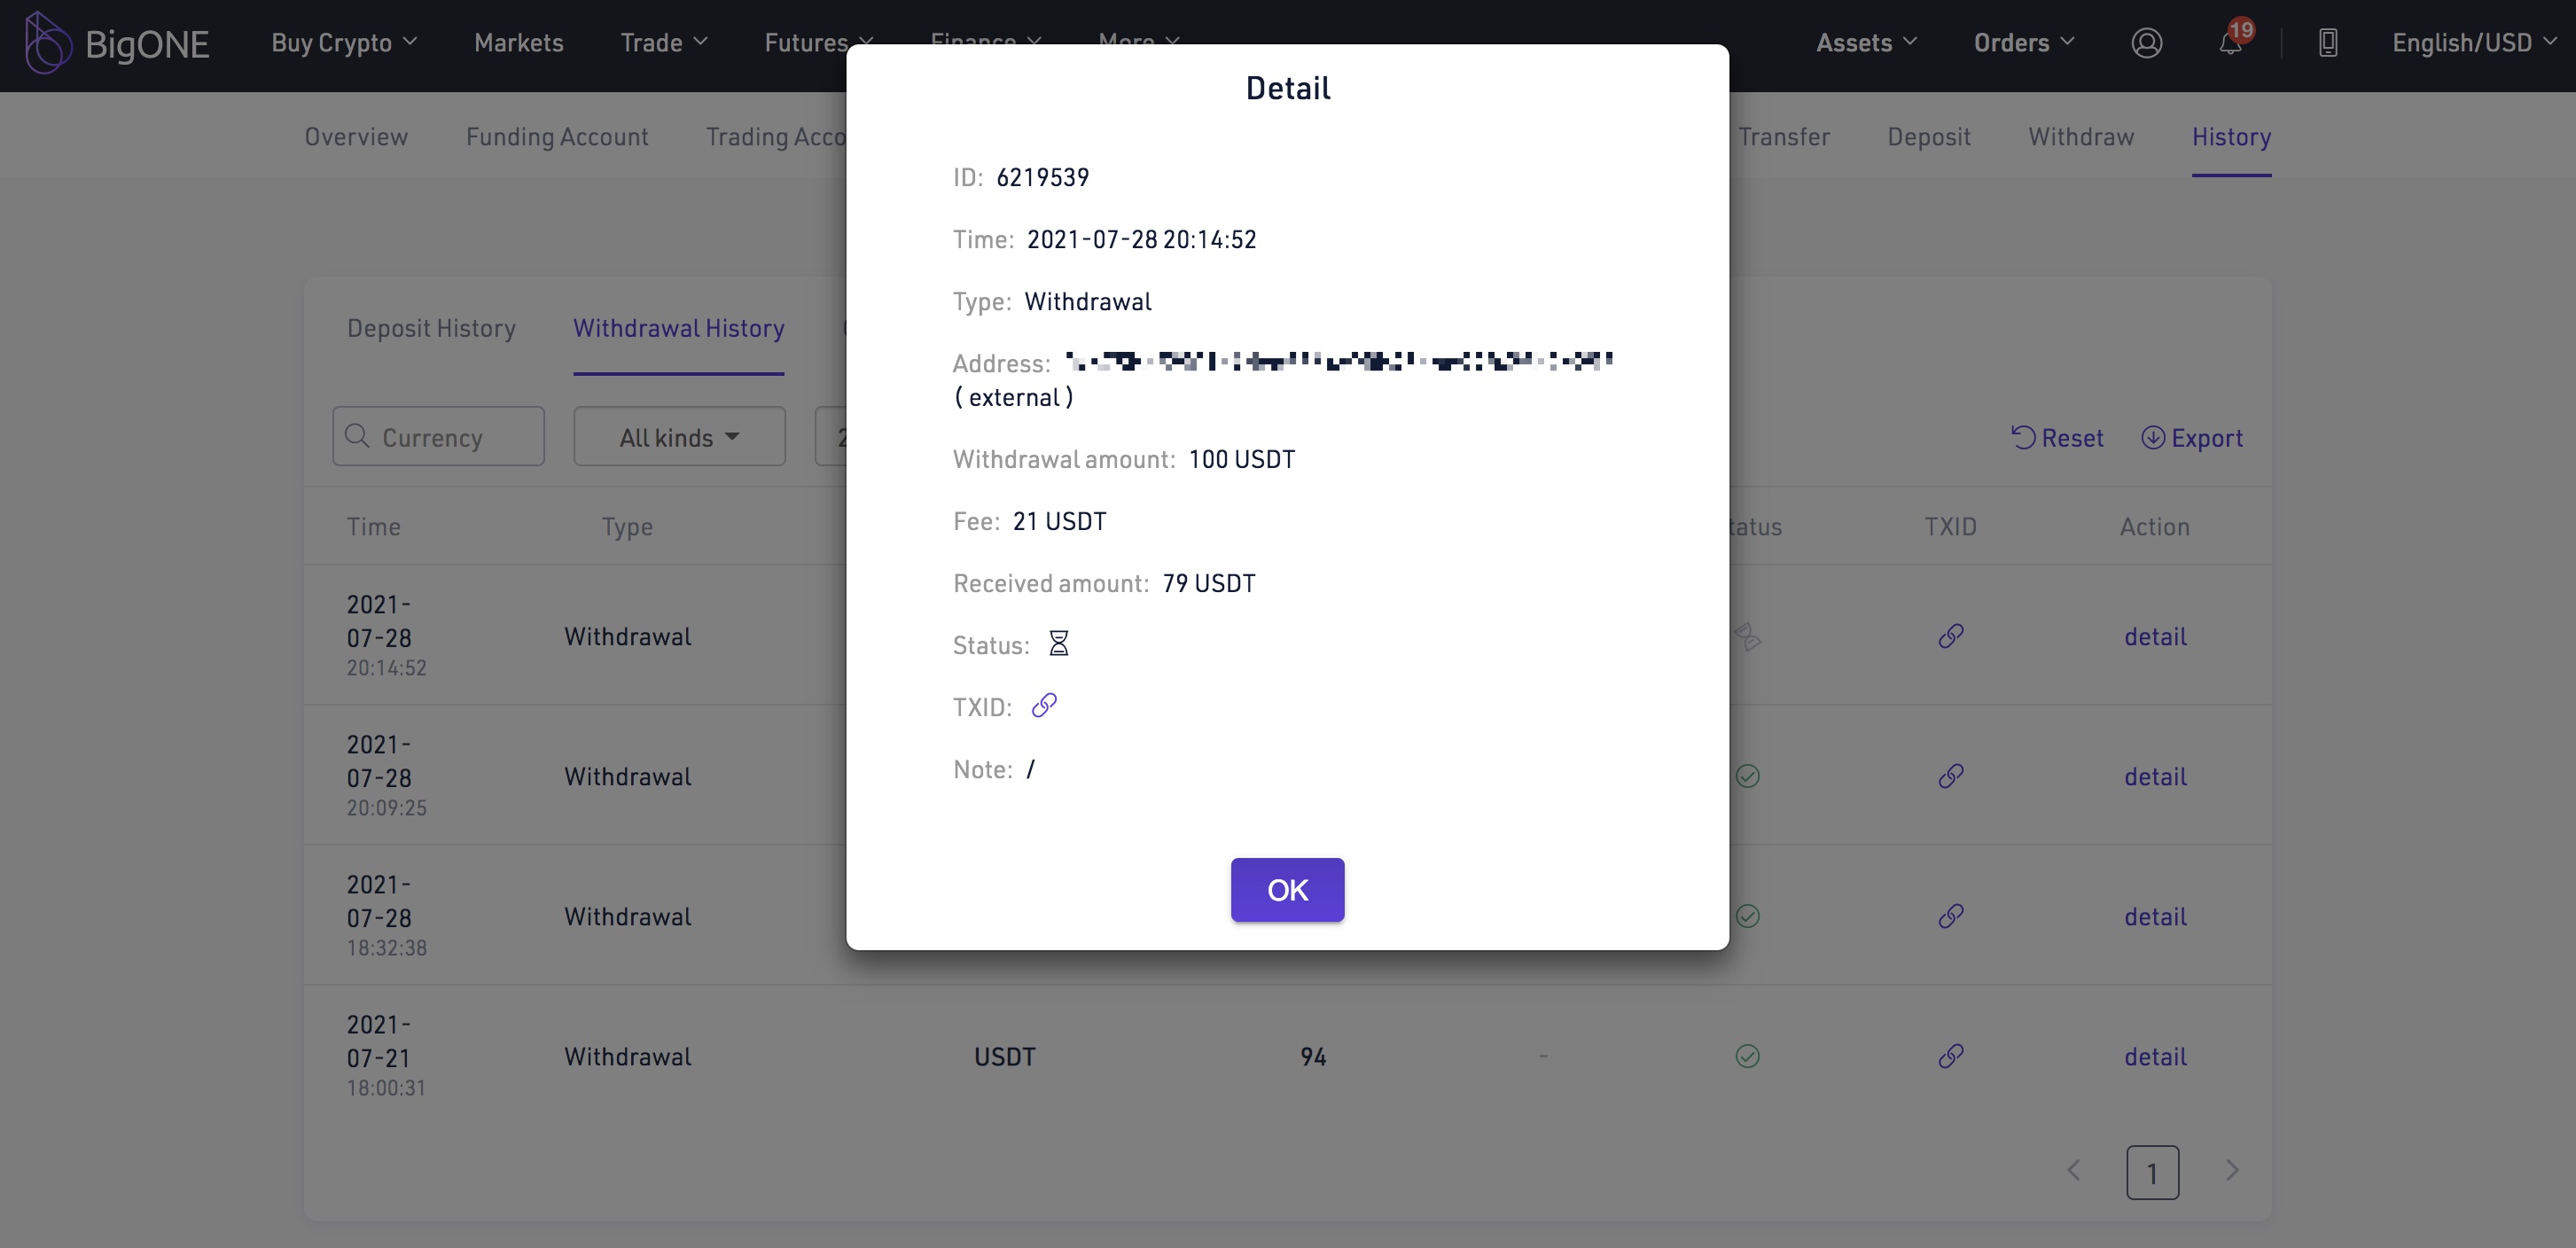Open TXID link icon in Detail dialog
The height and width of the screenshot is (1248, 2576).
click(x=1044, y=706)
